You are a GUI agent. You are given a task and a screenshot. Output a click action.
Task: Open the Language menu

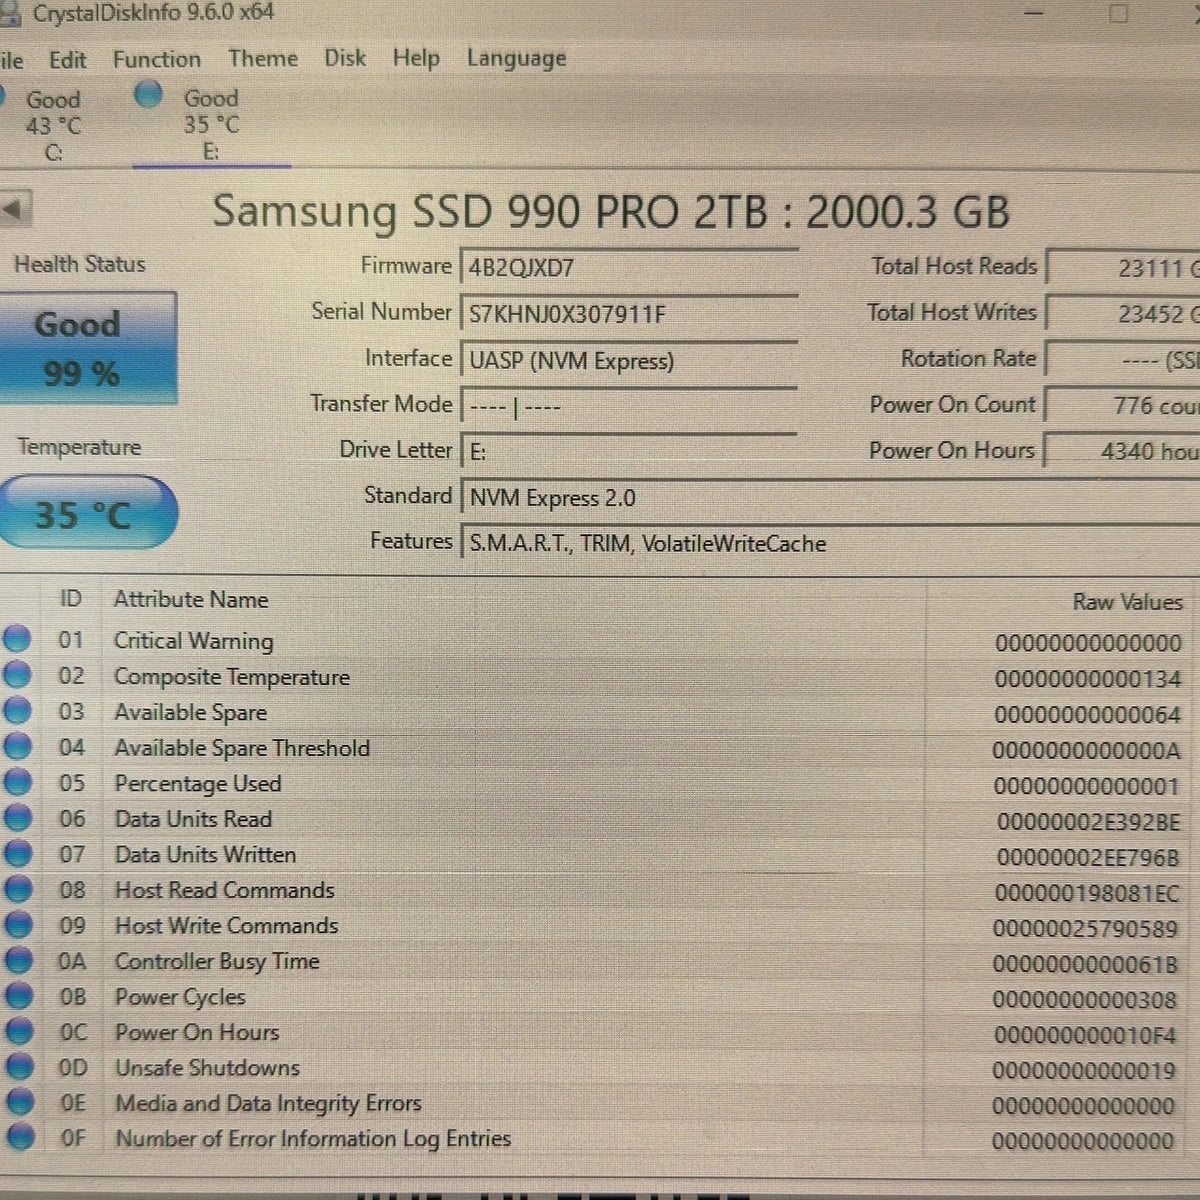click(x=516, y=59)
